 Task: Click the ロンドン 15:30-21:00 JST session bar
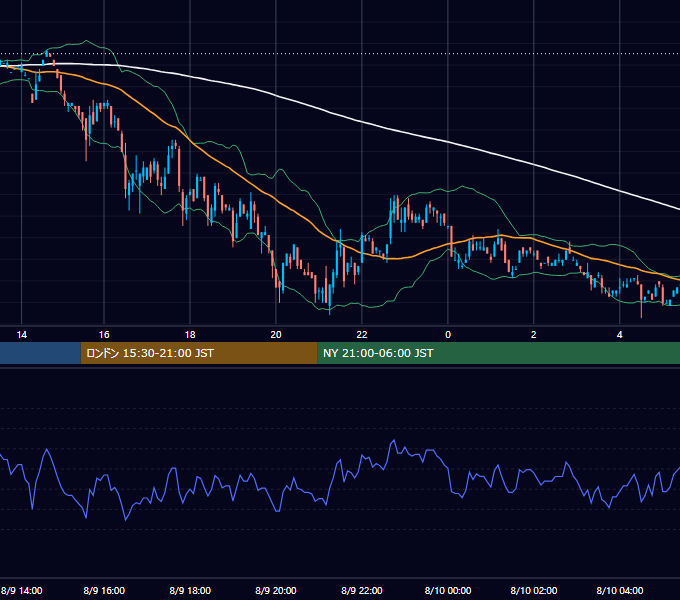199,353
